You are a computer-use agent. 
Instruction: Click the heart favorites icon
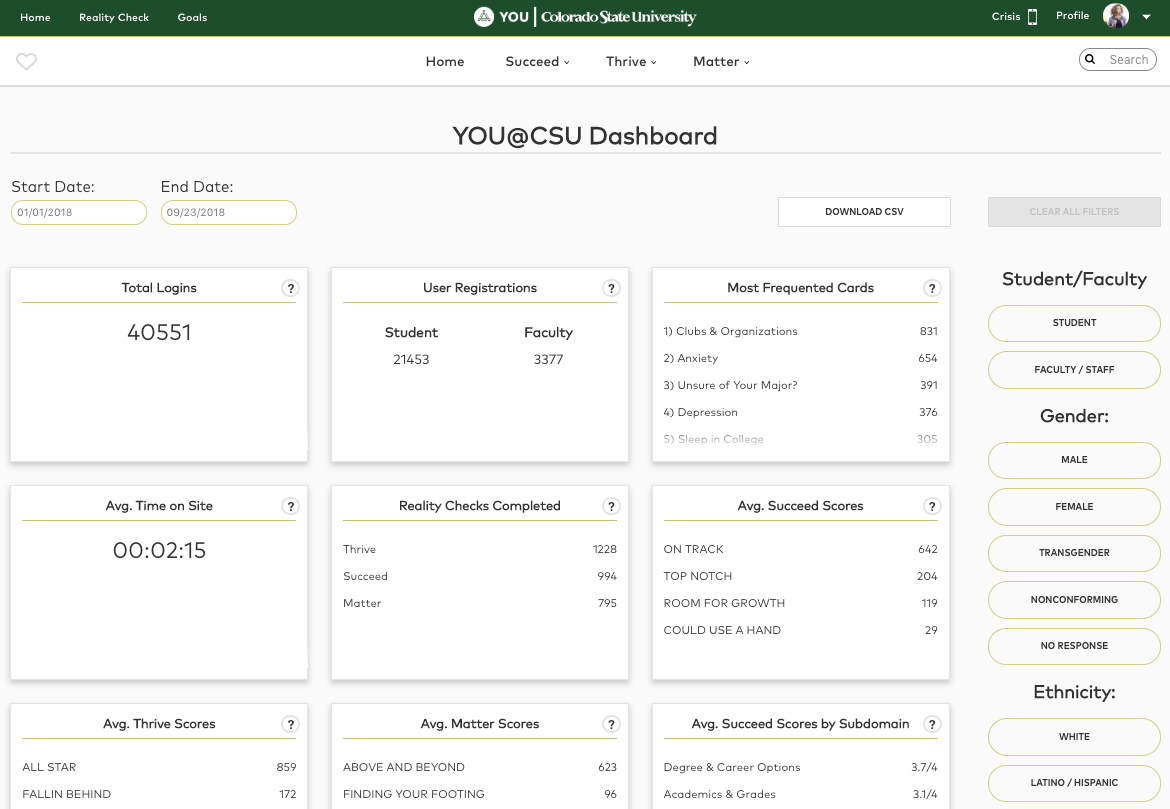click(26, 61)
